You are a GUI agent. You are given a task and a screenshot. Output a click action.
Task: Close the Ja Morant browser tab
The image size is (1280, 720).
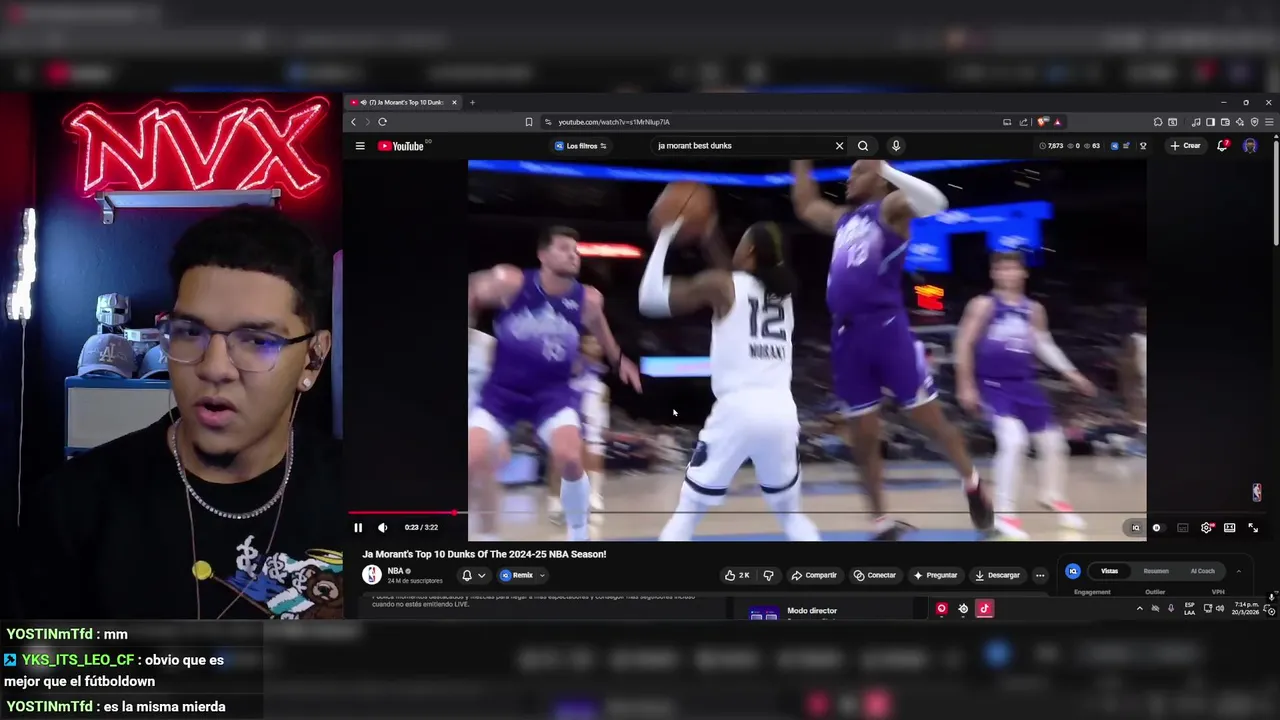(454, 102)
